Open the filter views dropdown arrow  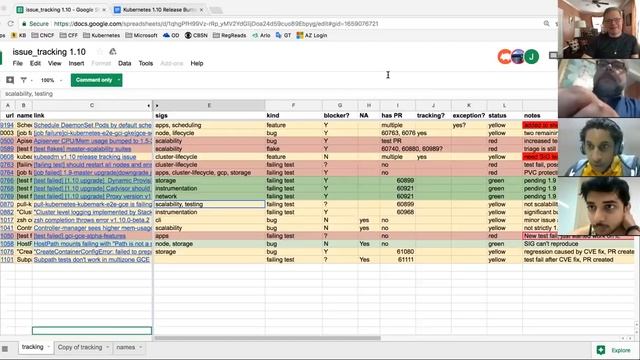31,80
